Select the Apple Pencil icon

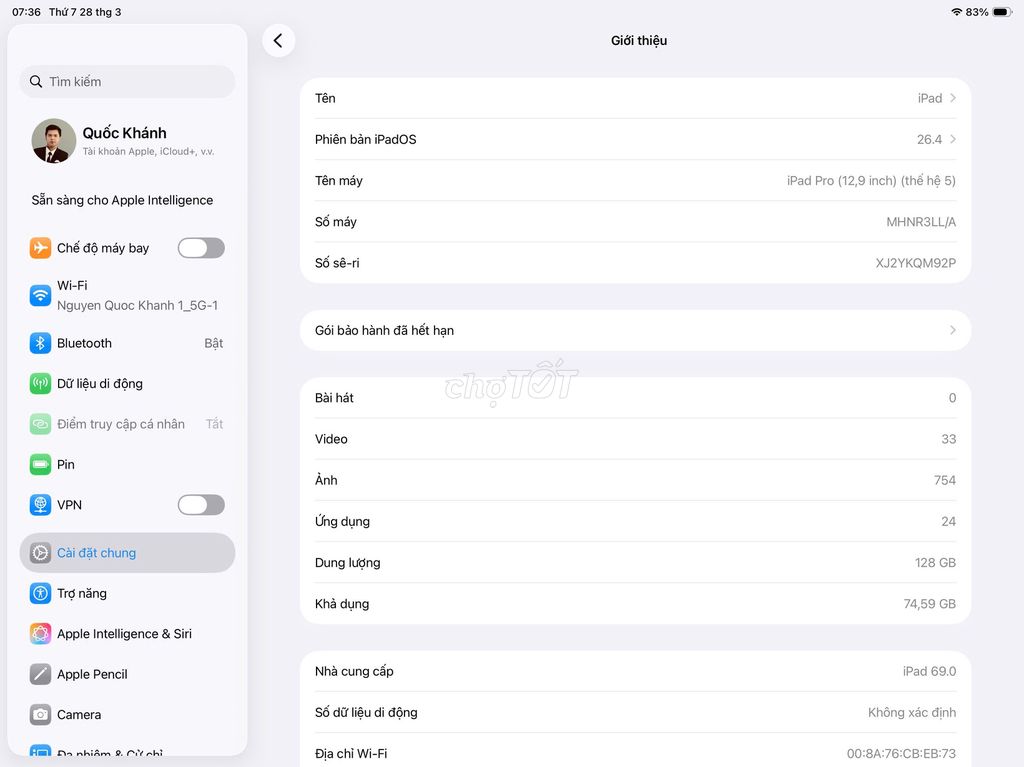click(x=40, y=674)
